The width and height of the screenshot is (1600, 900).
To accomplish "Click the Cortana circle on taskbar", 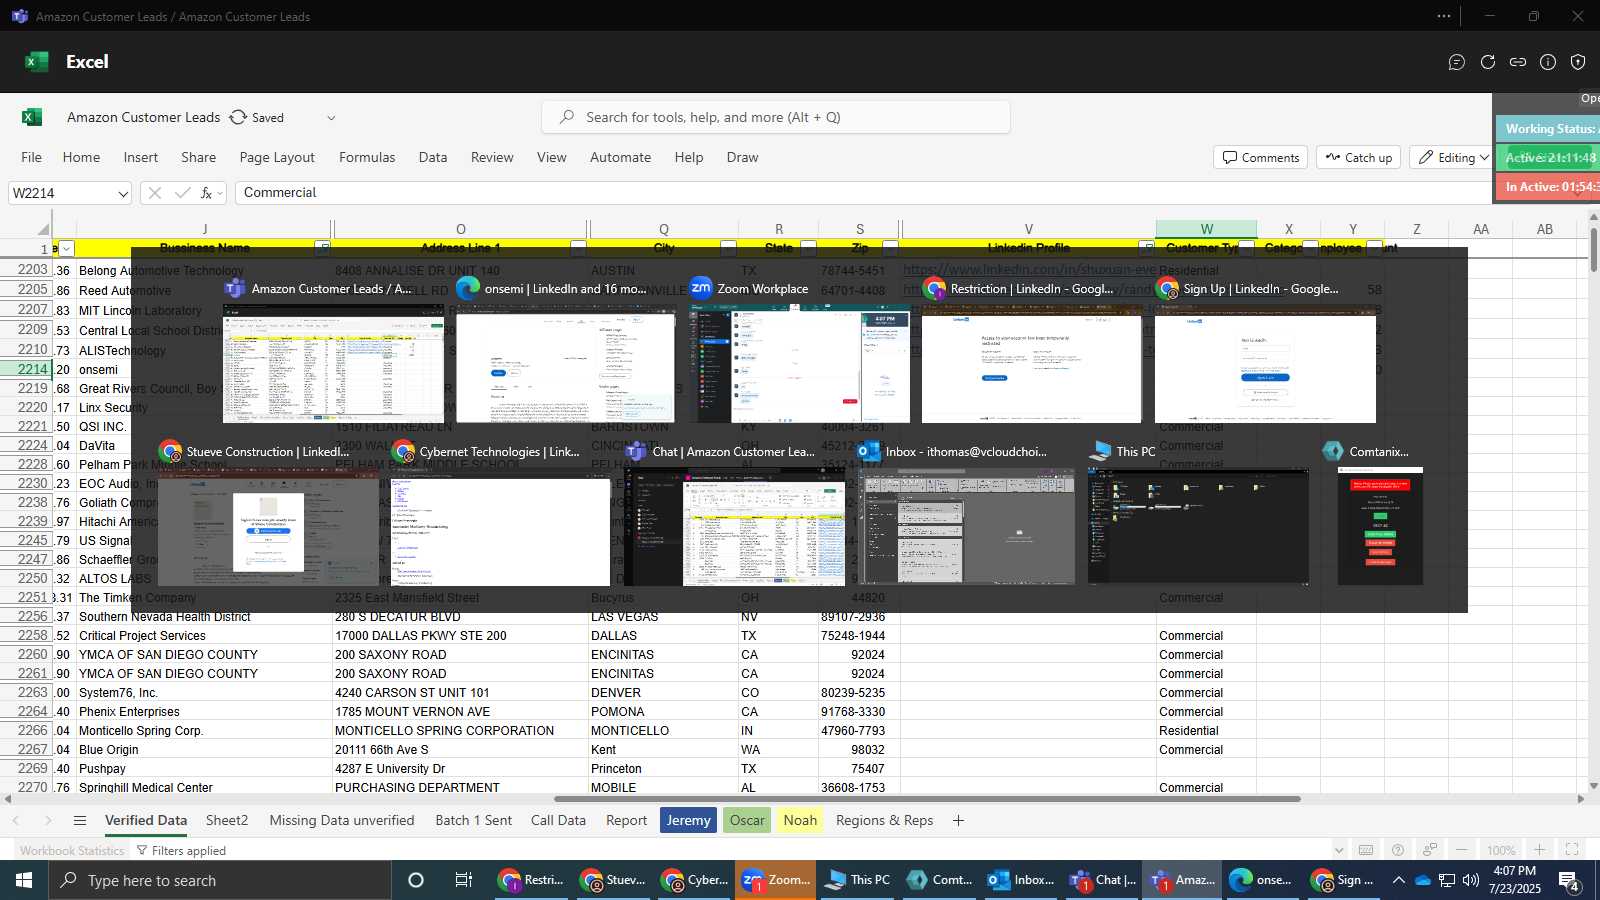I will click(416, 880).
